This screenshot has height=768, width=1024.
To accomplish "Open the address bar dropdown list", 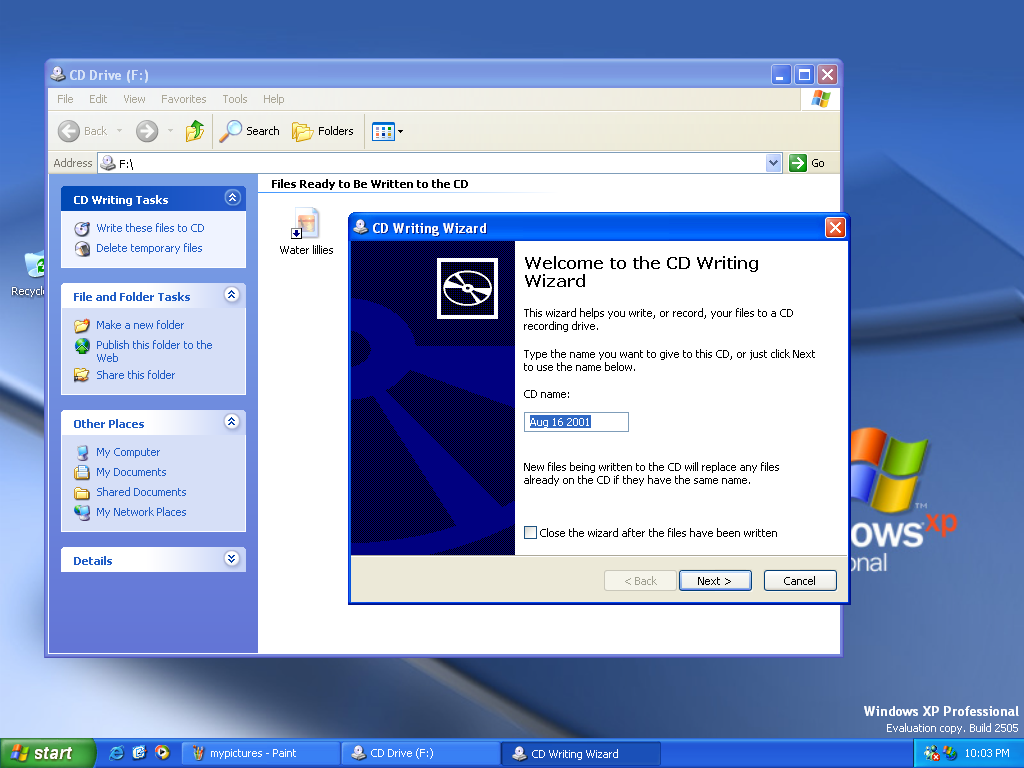I will [773, 163].
